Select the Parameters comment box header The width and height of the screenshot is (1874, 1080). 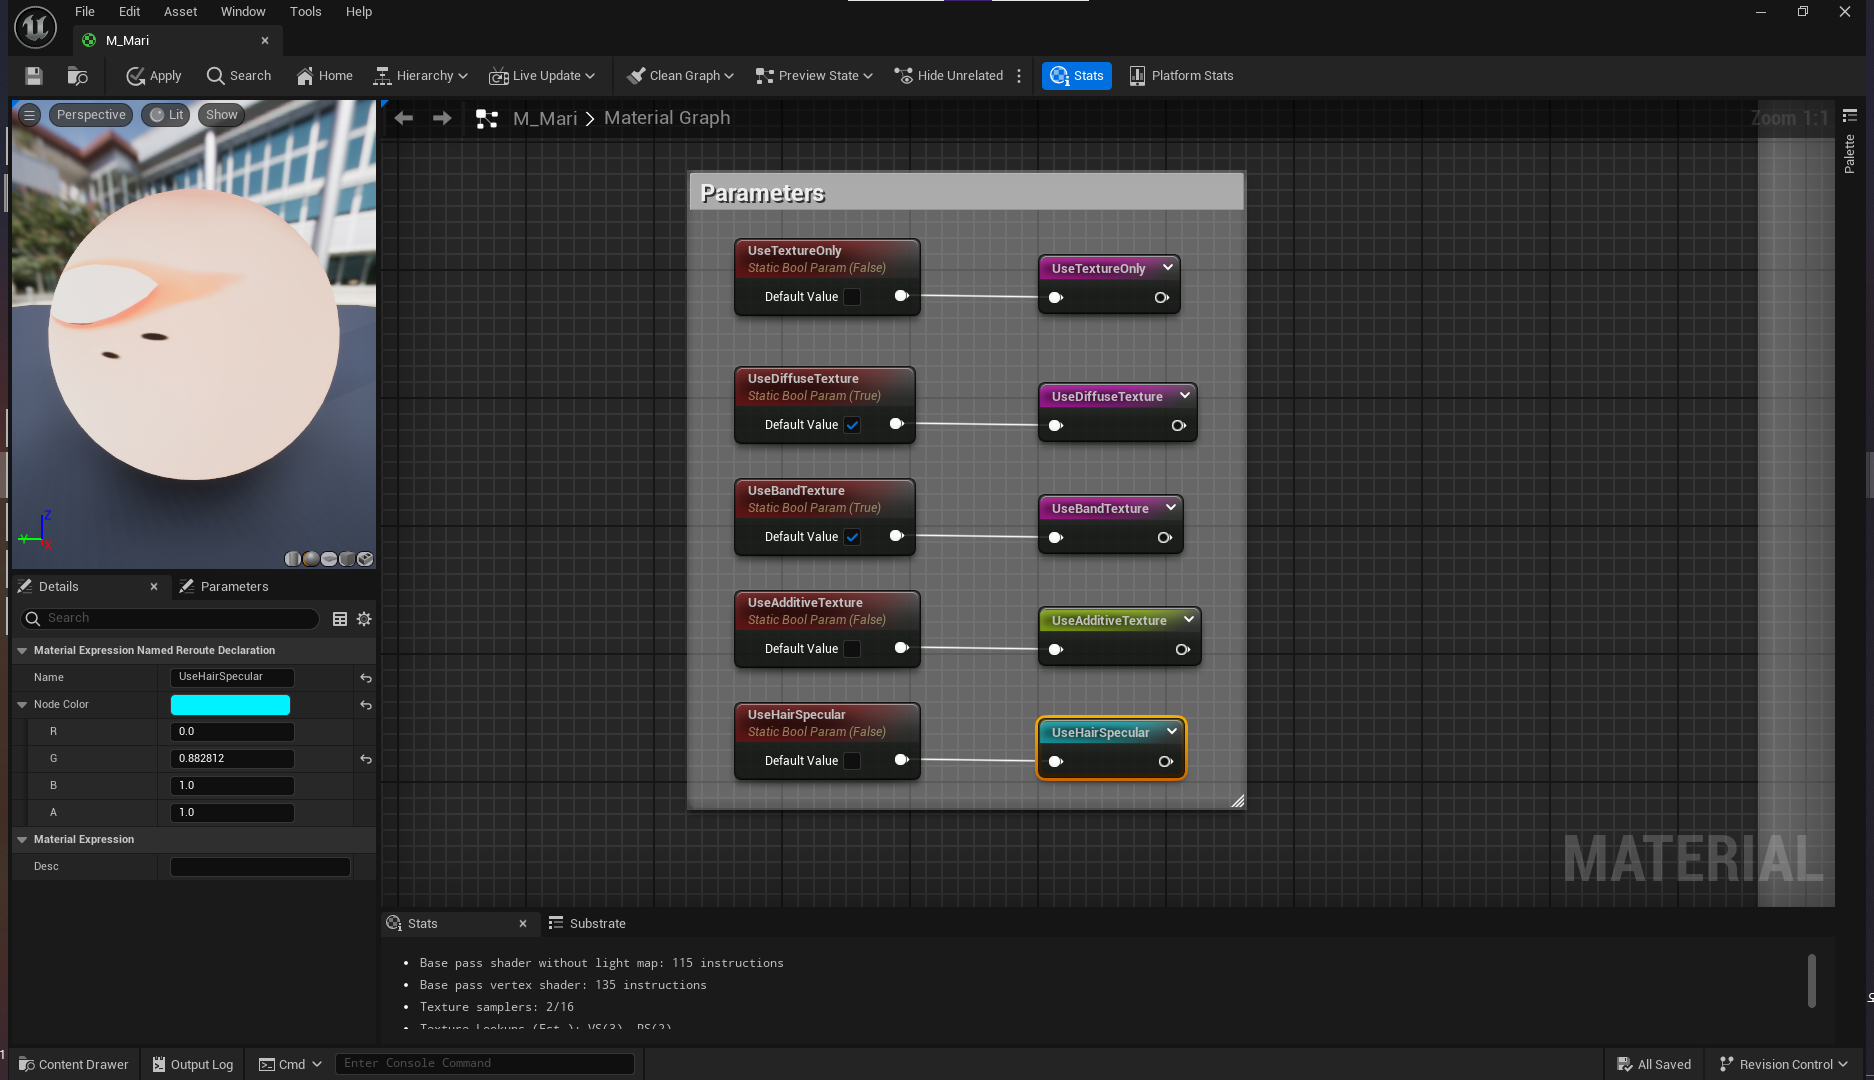[966, 192]
